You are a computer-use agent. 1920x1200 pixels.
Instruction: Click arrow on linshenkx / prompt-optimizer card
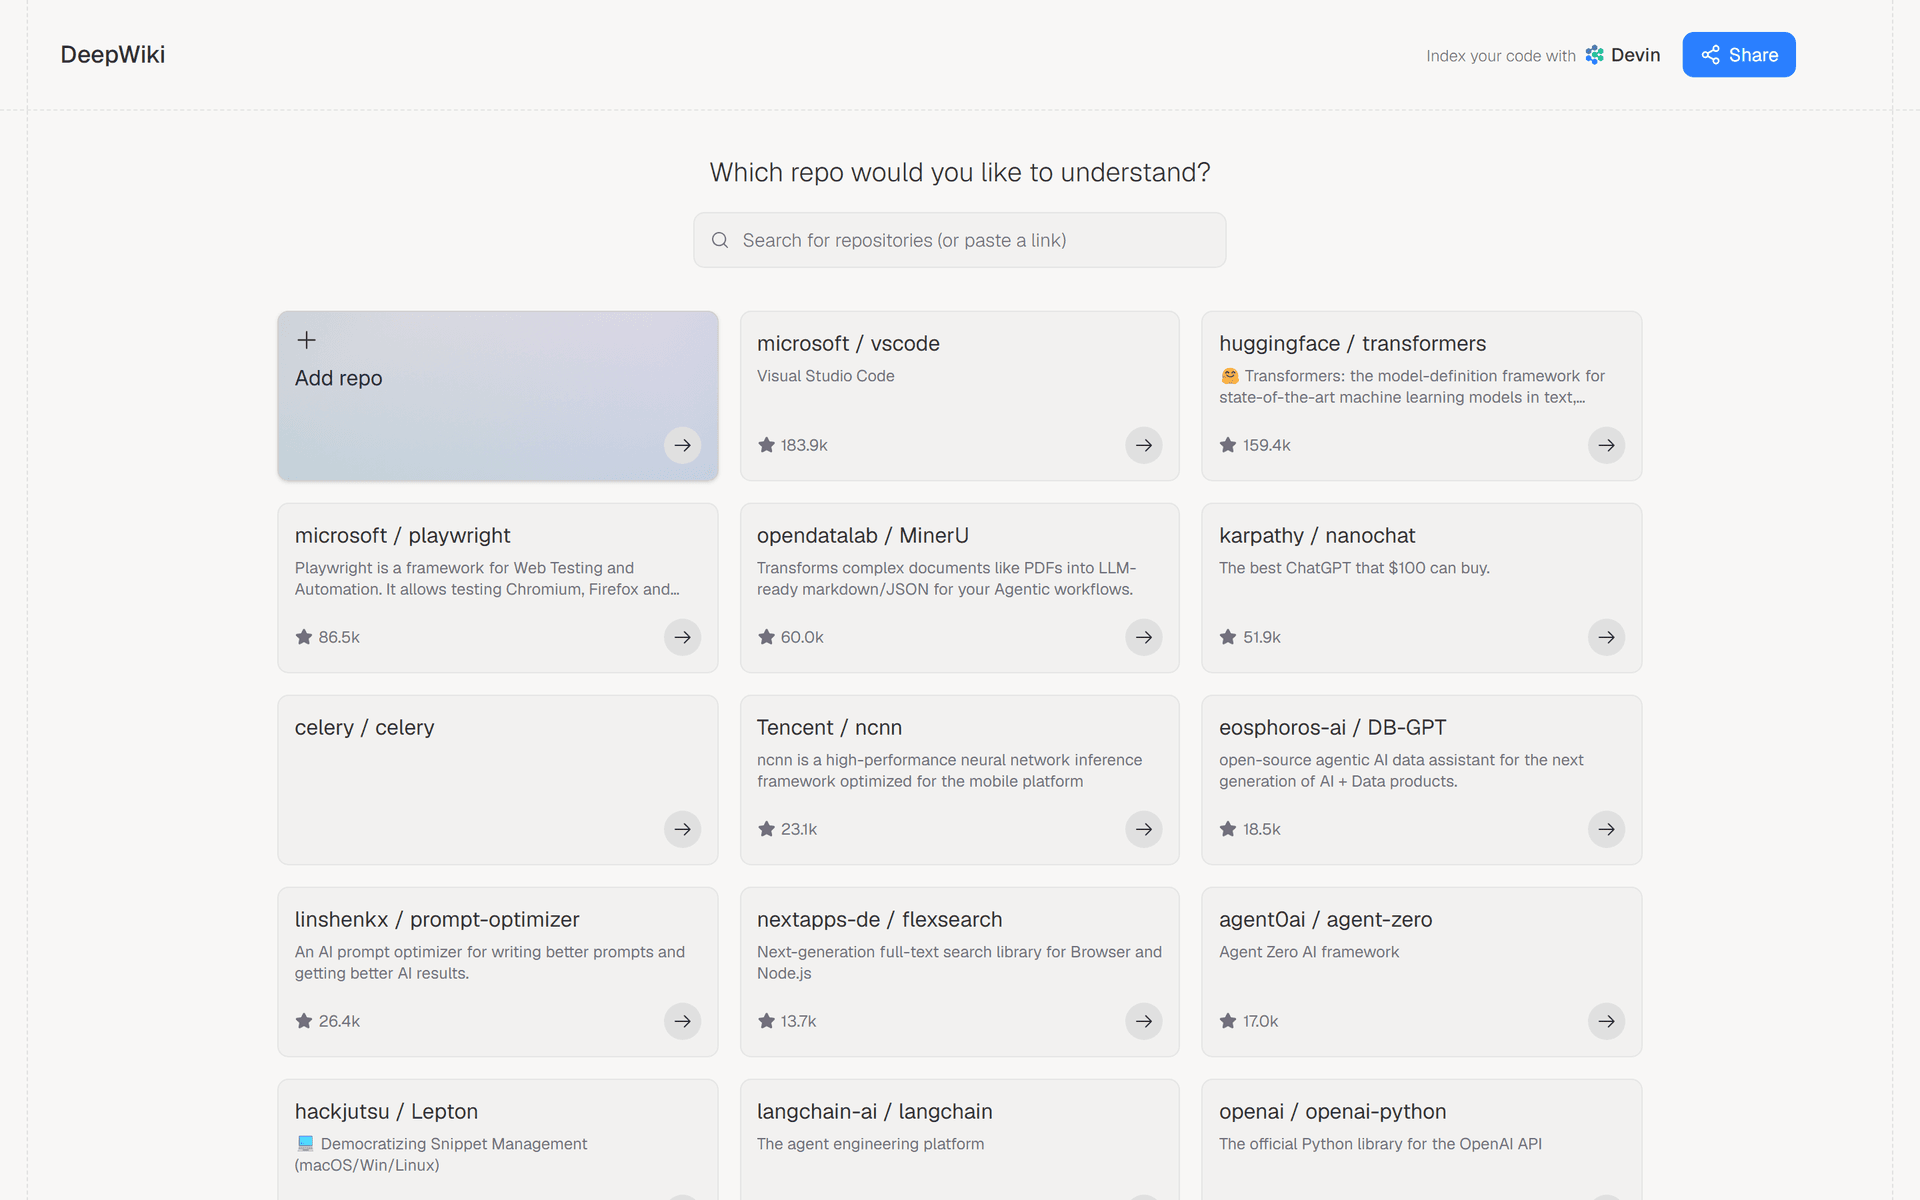682,1021
